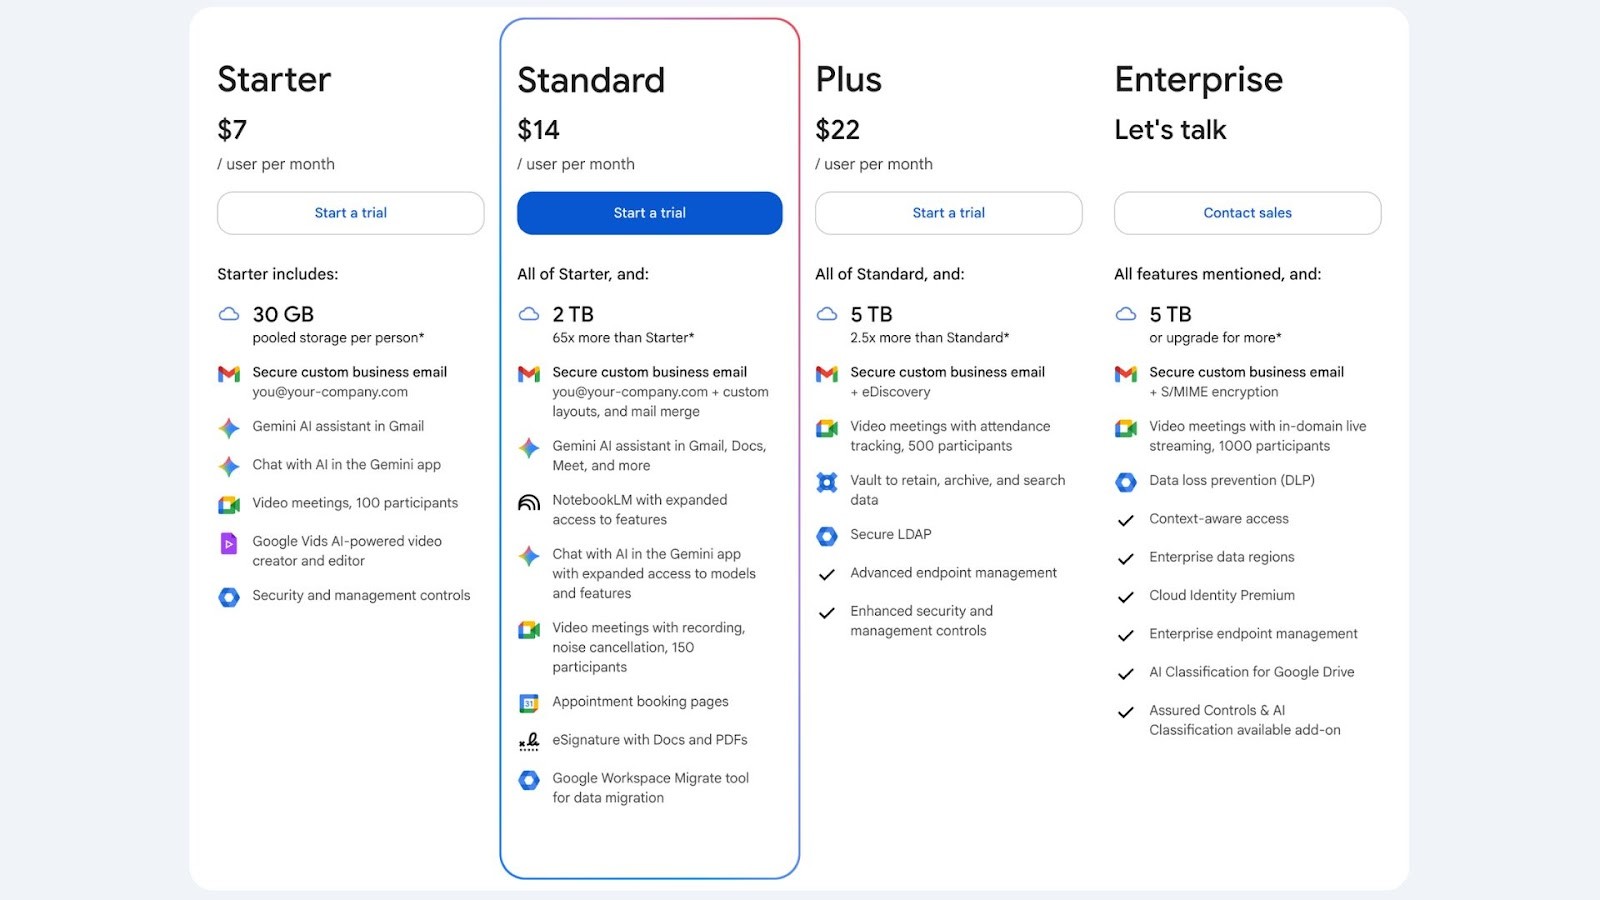The height and width of the screenshot is (900, 1600).
Task: Click Start a trial under Plus plan
Action: click(948, 213)
